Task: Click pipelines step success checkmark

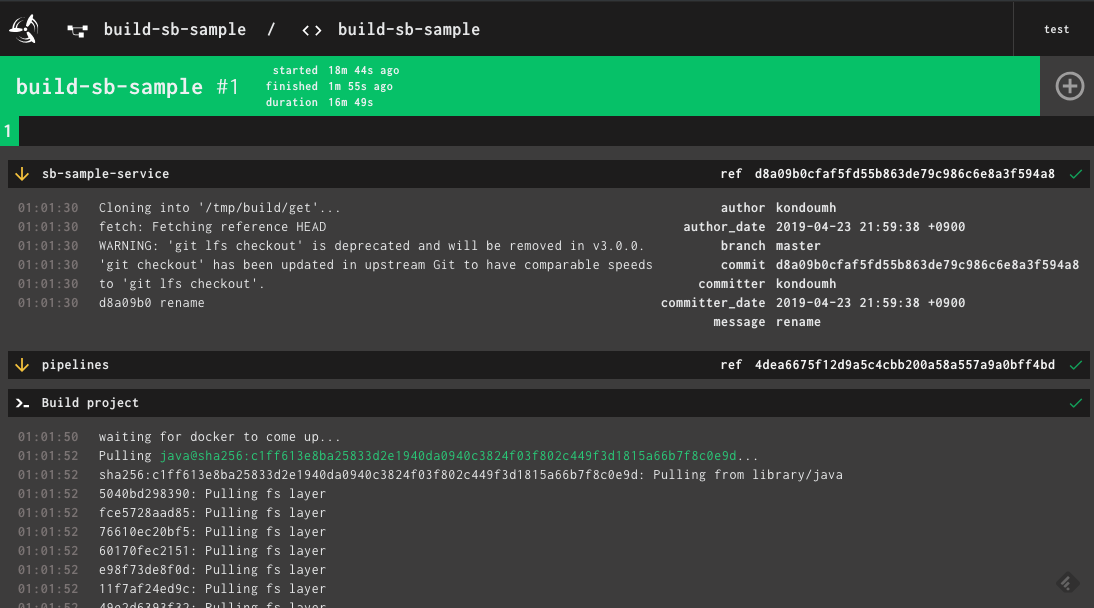Action: pyautogui.click(x=1076, y=365)
